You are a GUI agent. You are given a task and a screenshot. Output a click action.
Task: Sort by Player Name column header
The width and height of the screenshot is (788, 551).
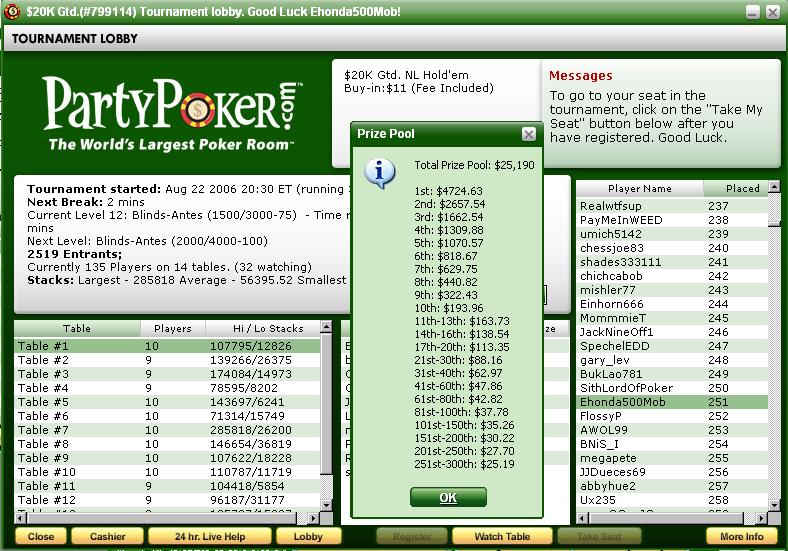click(x=639, y=189)
